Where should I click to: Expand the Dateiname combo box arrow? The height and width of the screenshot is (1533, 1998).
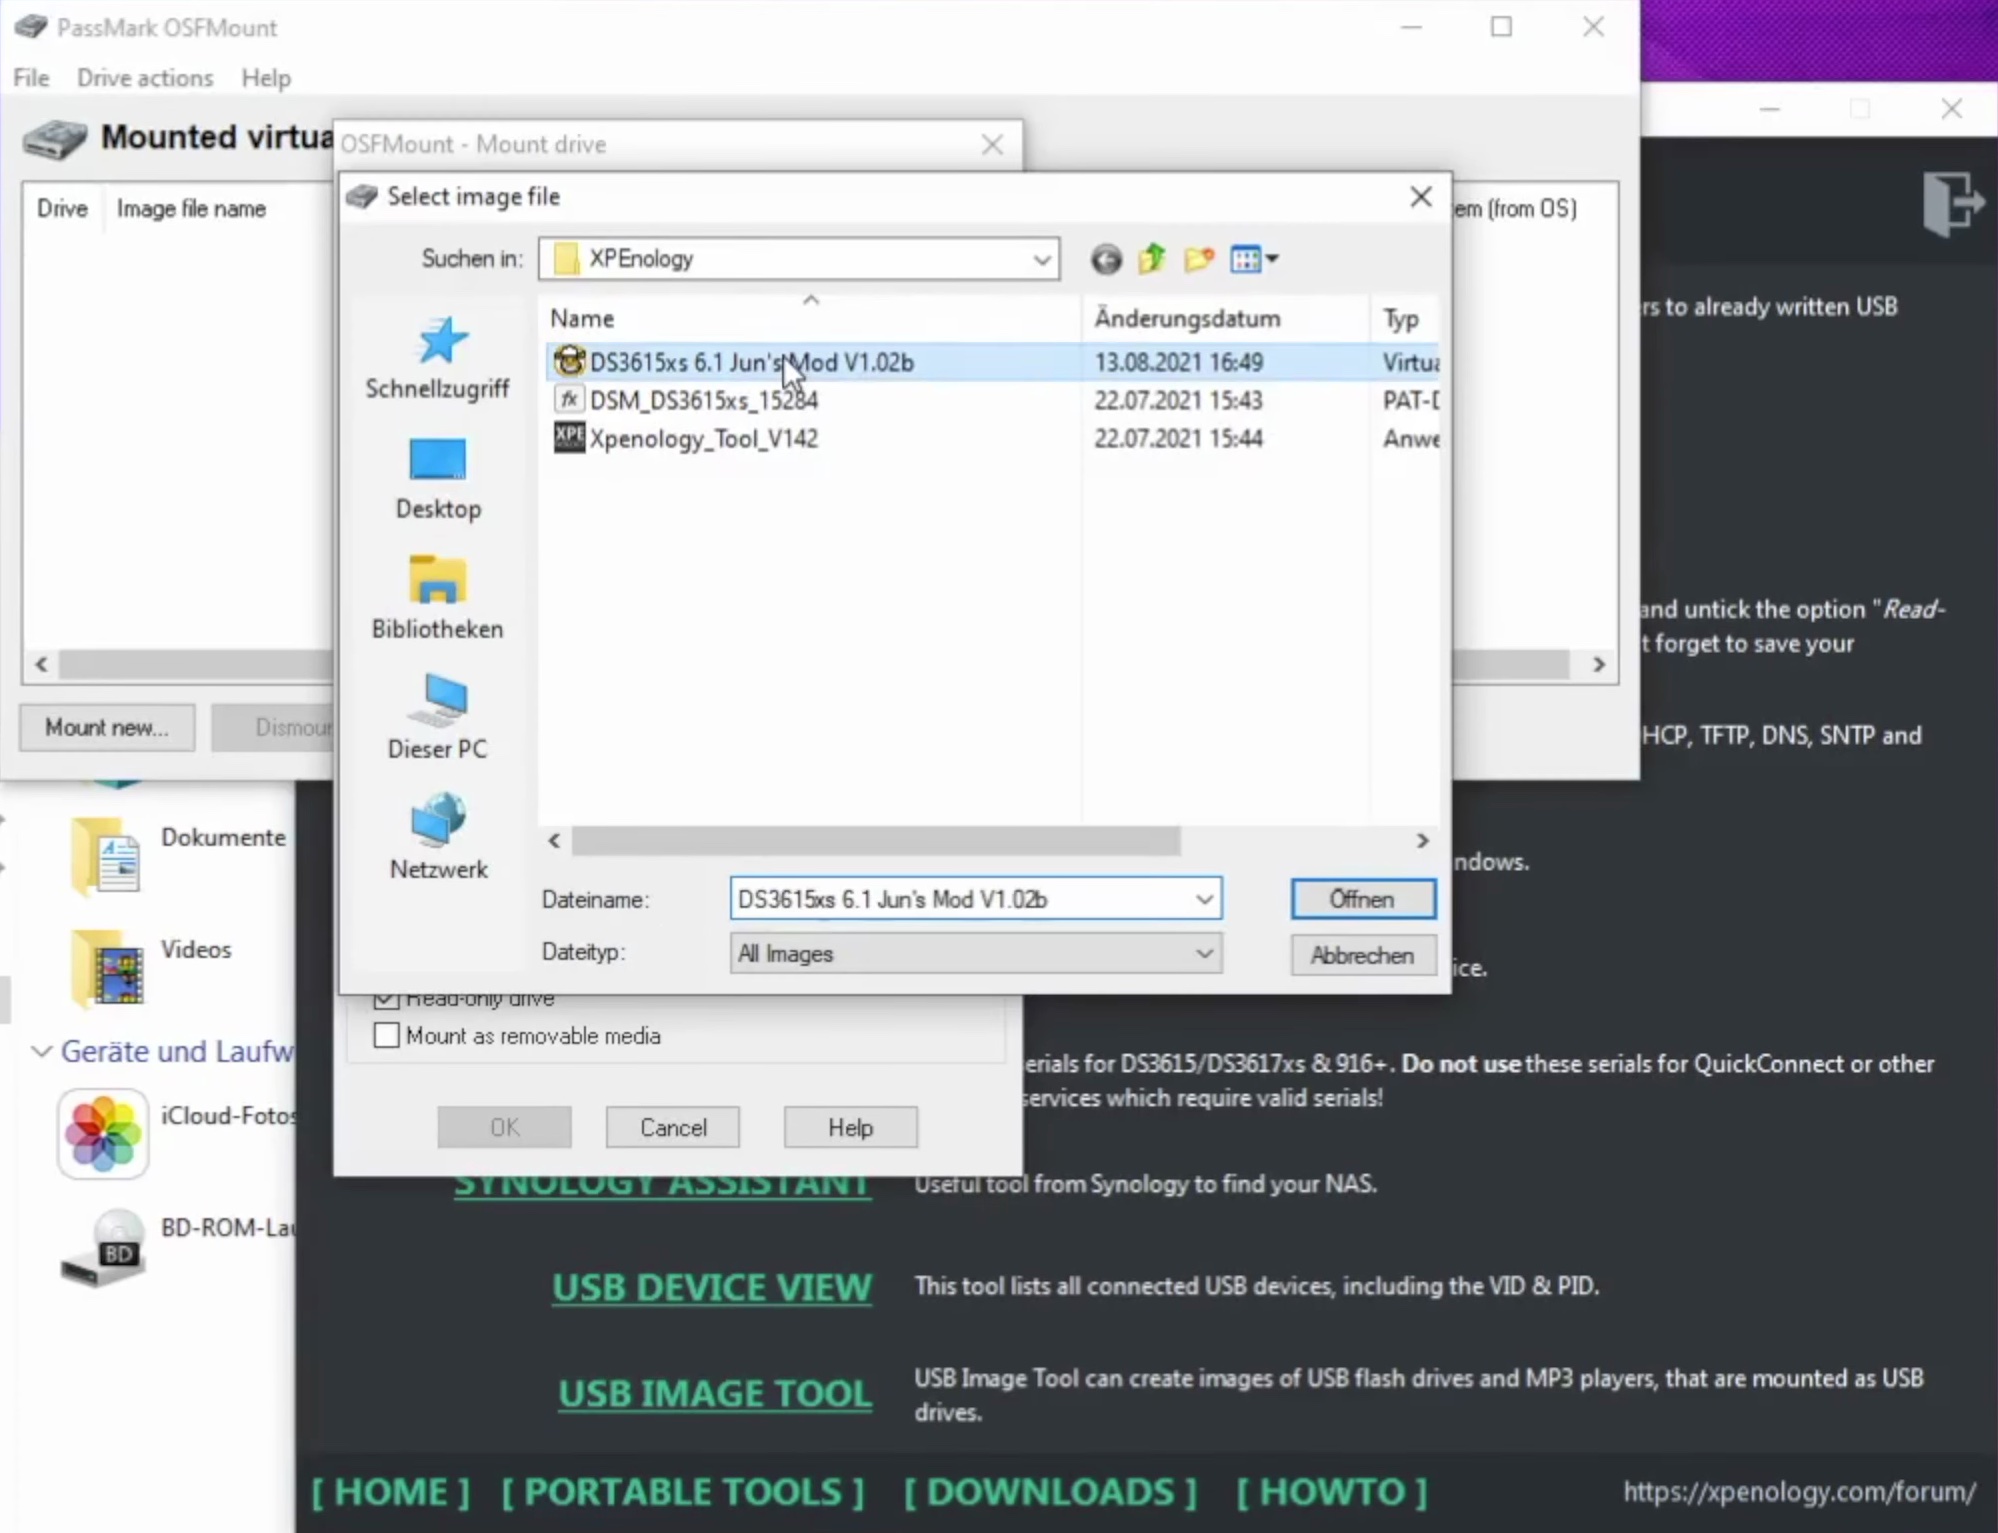pyautogui.click(x=1204, y=899)
